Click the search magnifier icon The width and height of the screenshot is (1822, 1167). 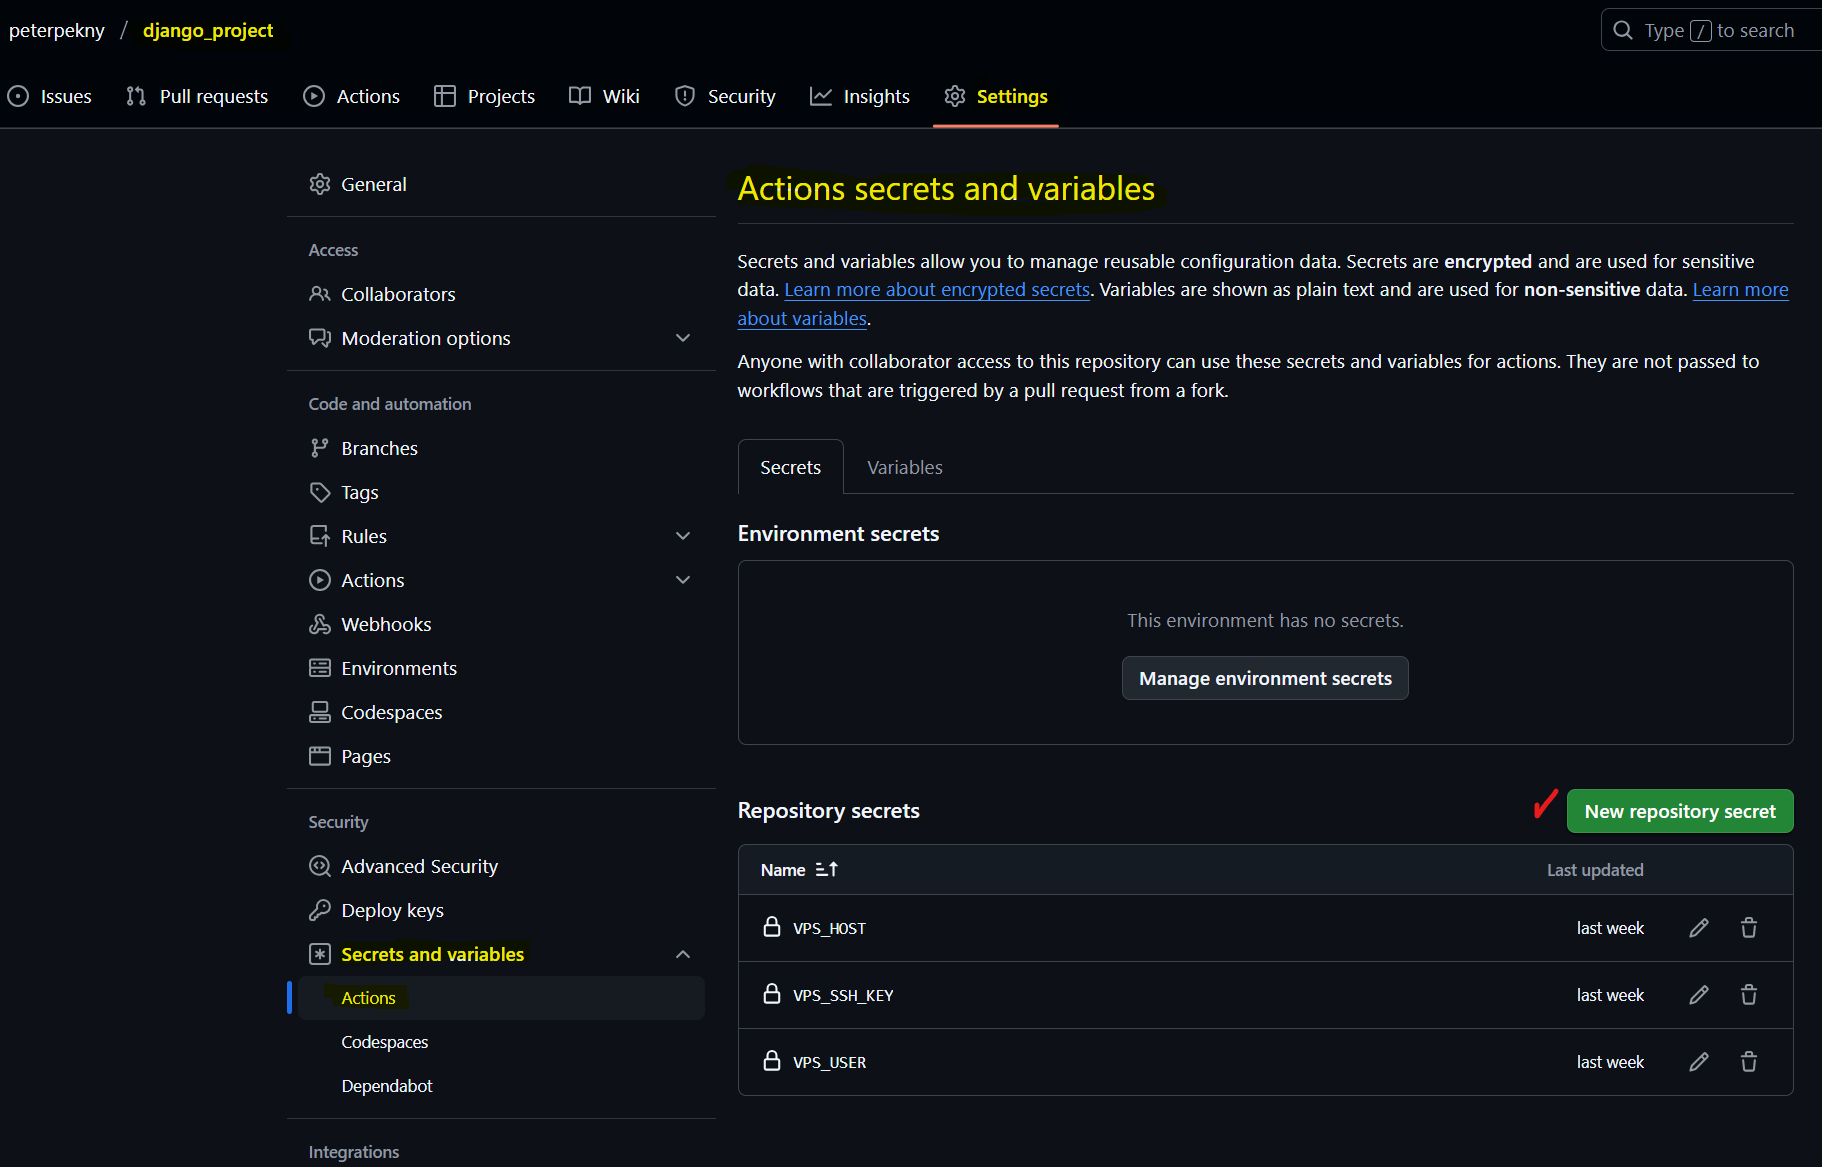(x=1623, y=30)
